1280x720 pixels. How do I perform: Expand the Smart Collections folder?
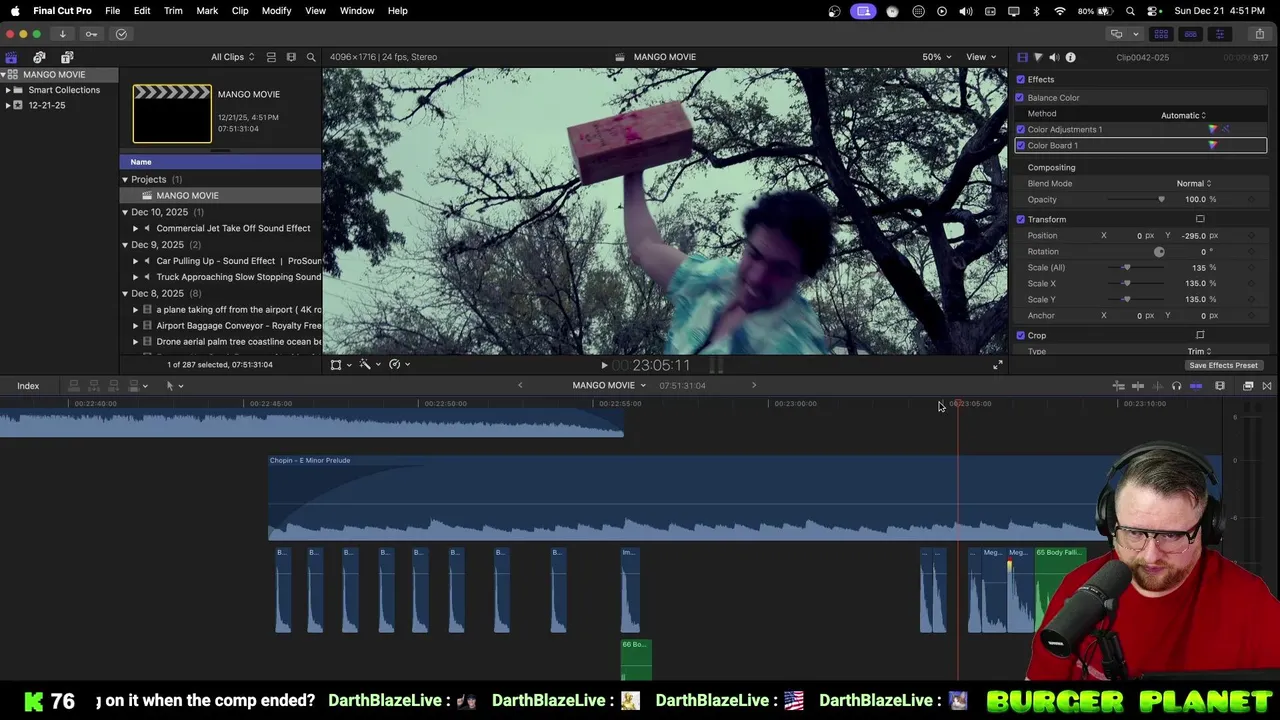point(8,90)
